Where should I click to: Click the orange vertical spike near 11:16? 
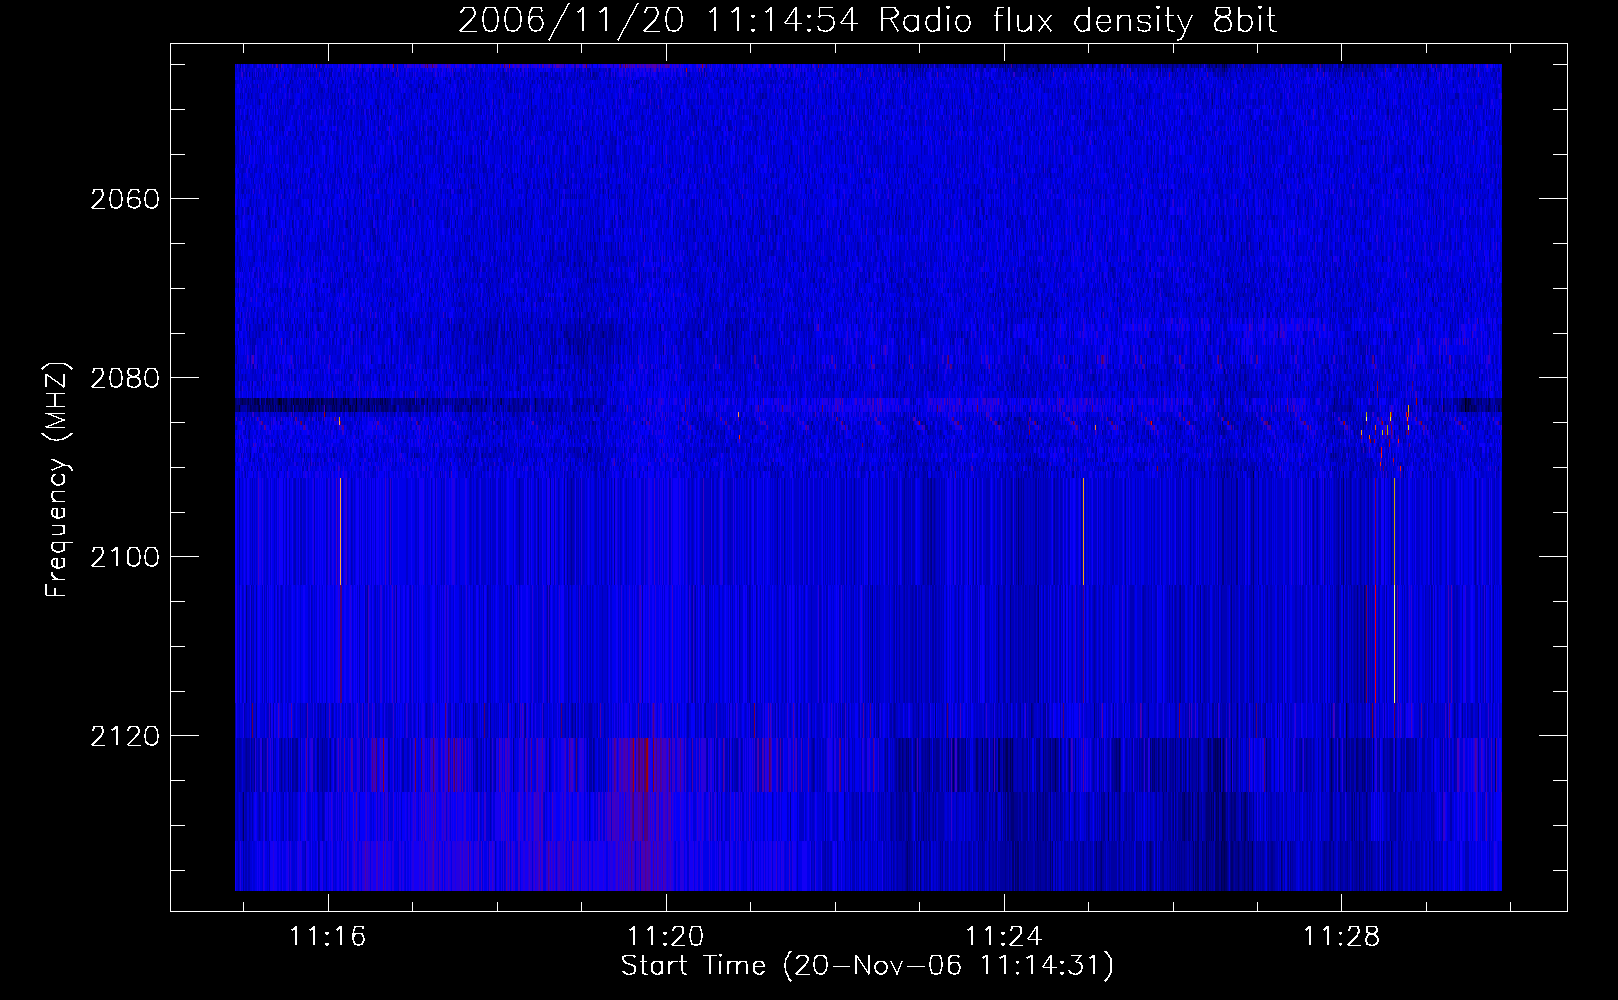pyautogui.click(x=340, y=531)
